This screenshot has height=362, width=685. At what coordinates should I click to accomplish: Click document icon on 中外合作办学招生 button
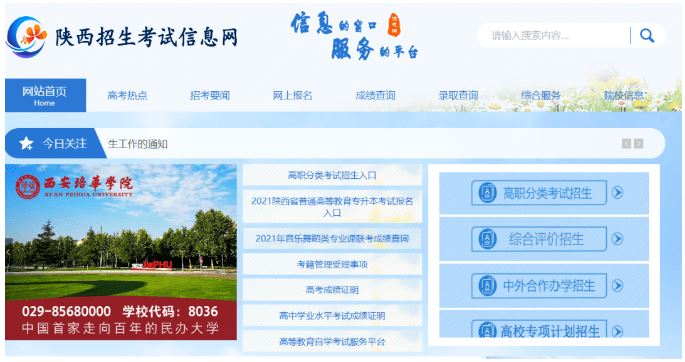(487, 286)
